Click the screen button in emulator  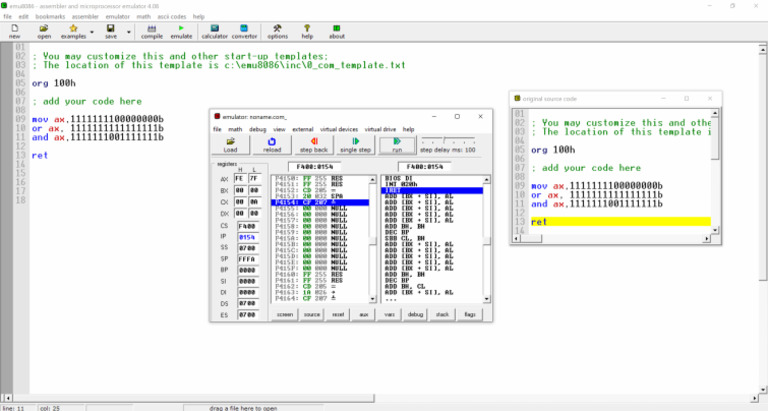tap(285, 314)
